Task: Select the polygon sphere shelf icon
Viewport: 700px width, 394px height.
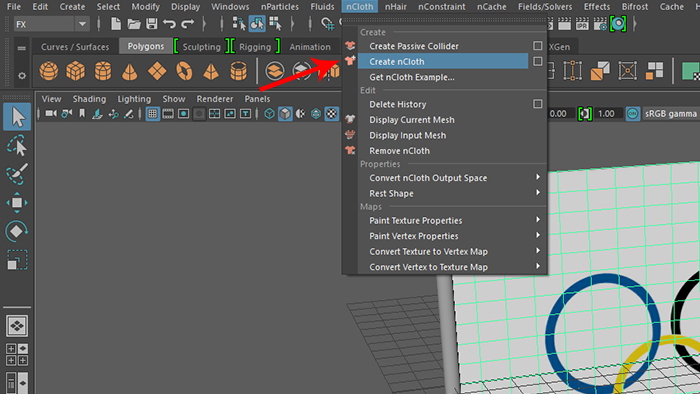Action: point(49,71)
